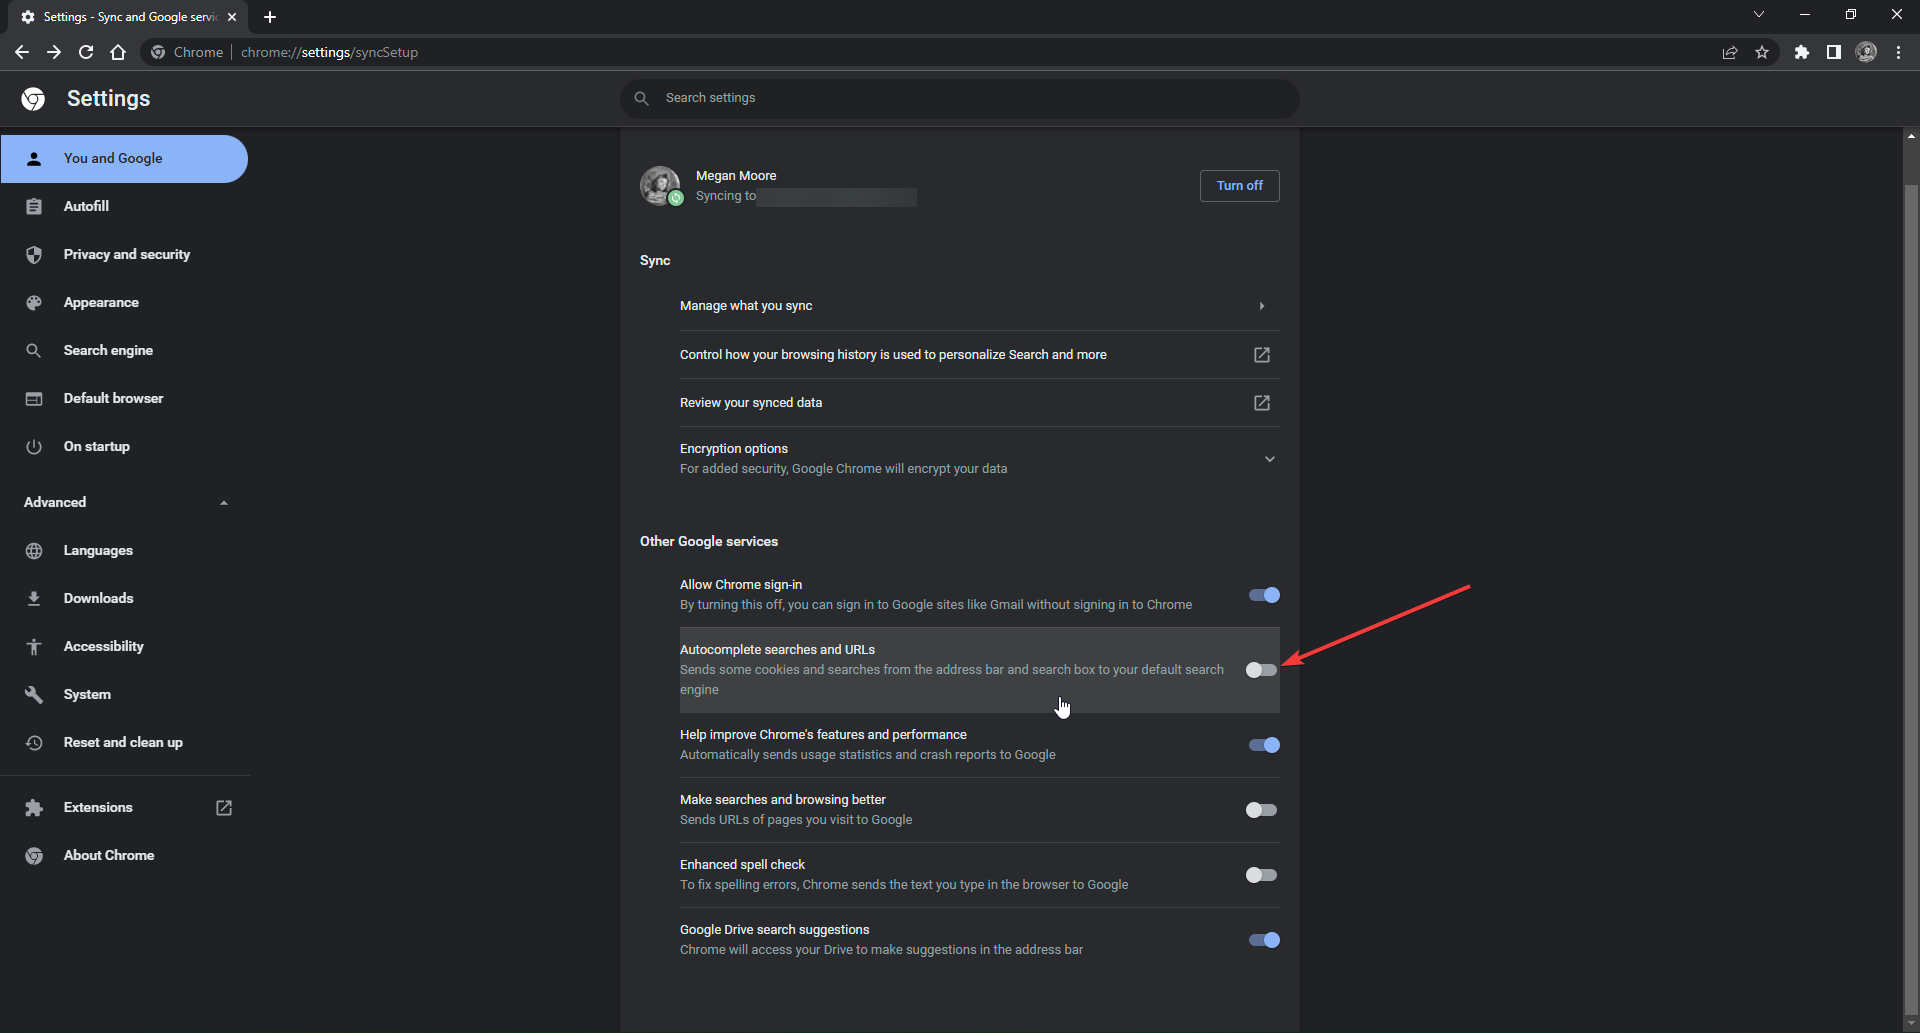1920x1033 pixels.
Task: Toggle Help improve Chrome's features switch
Action: [1264, 745]
